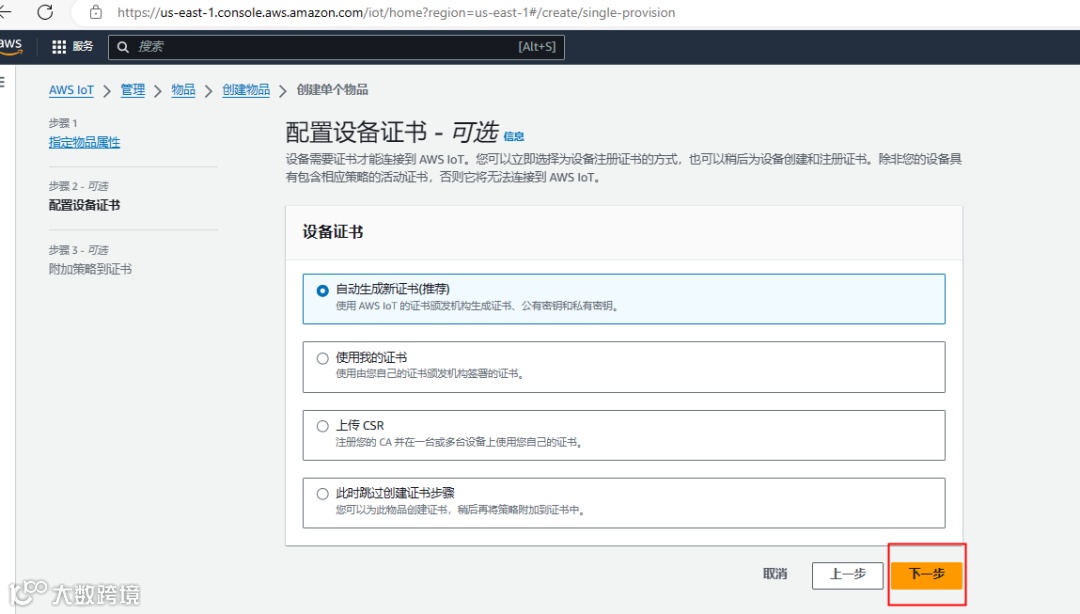Go to AWS IoT breadcrumb link
This screenshot has width=1080, height=614.
tap(71, 90)
